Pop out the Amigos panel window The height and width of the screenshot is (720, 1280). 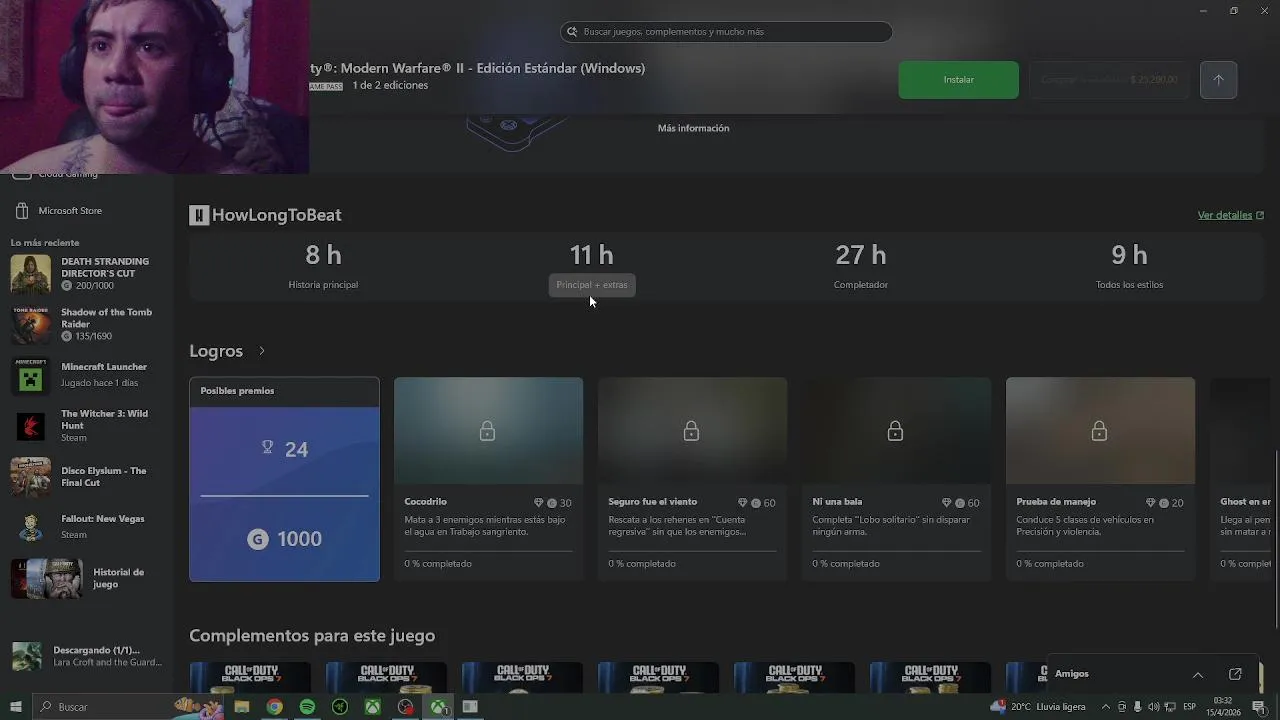click(x=1235, y=674)
